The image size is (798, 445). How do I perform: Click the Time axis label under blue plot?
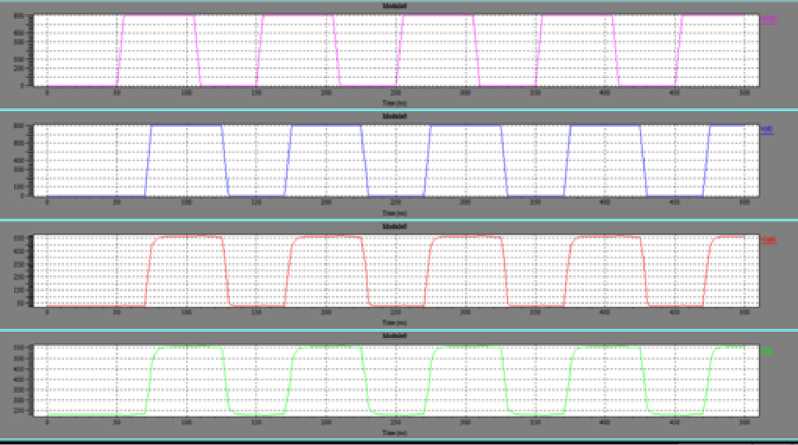point(394,213)
